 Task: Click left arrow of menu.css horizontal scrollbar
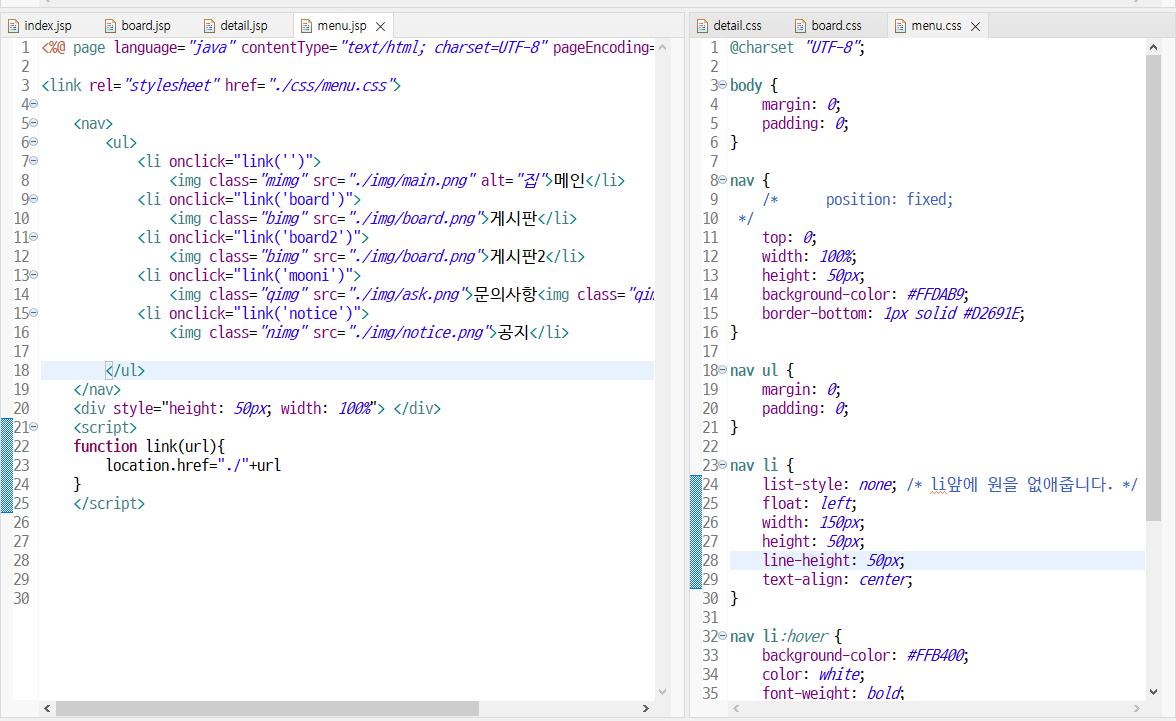point(736,708)
